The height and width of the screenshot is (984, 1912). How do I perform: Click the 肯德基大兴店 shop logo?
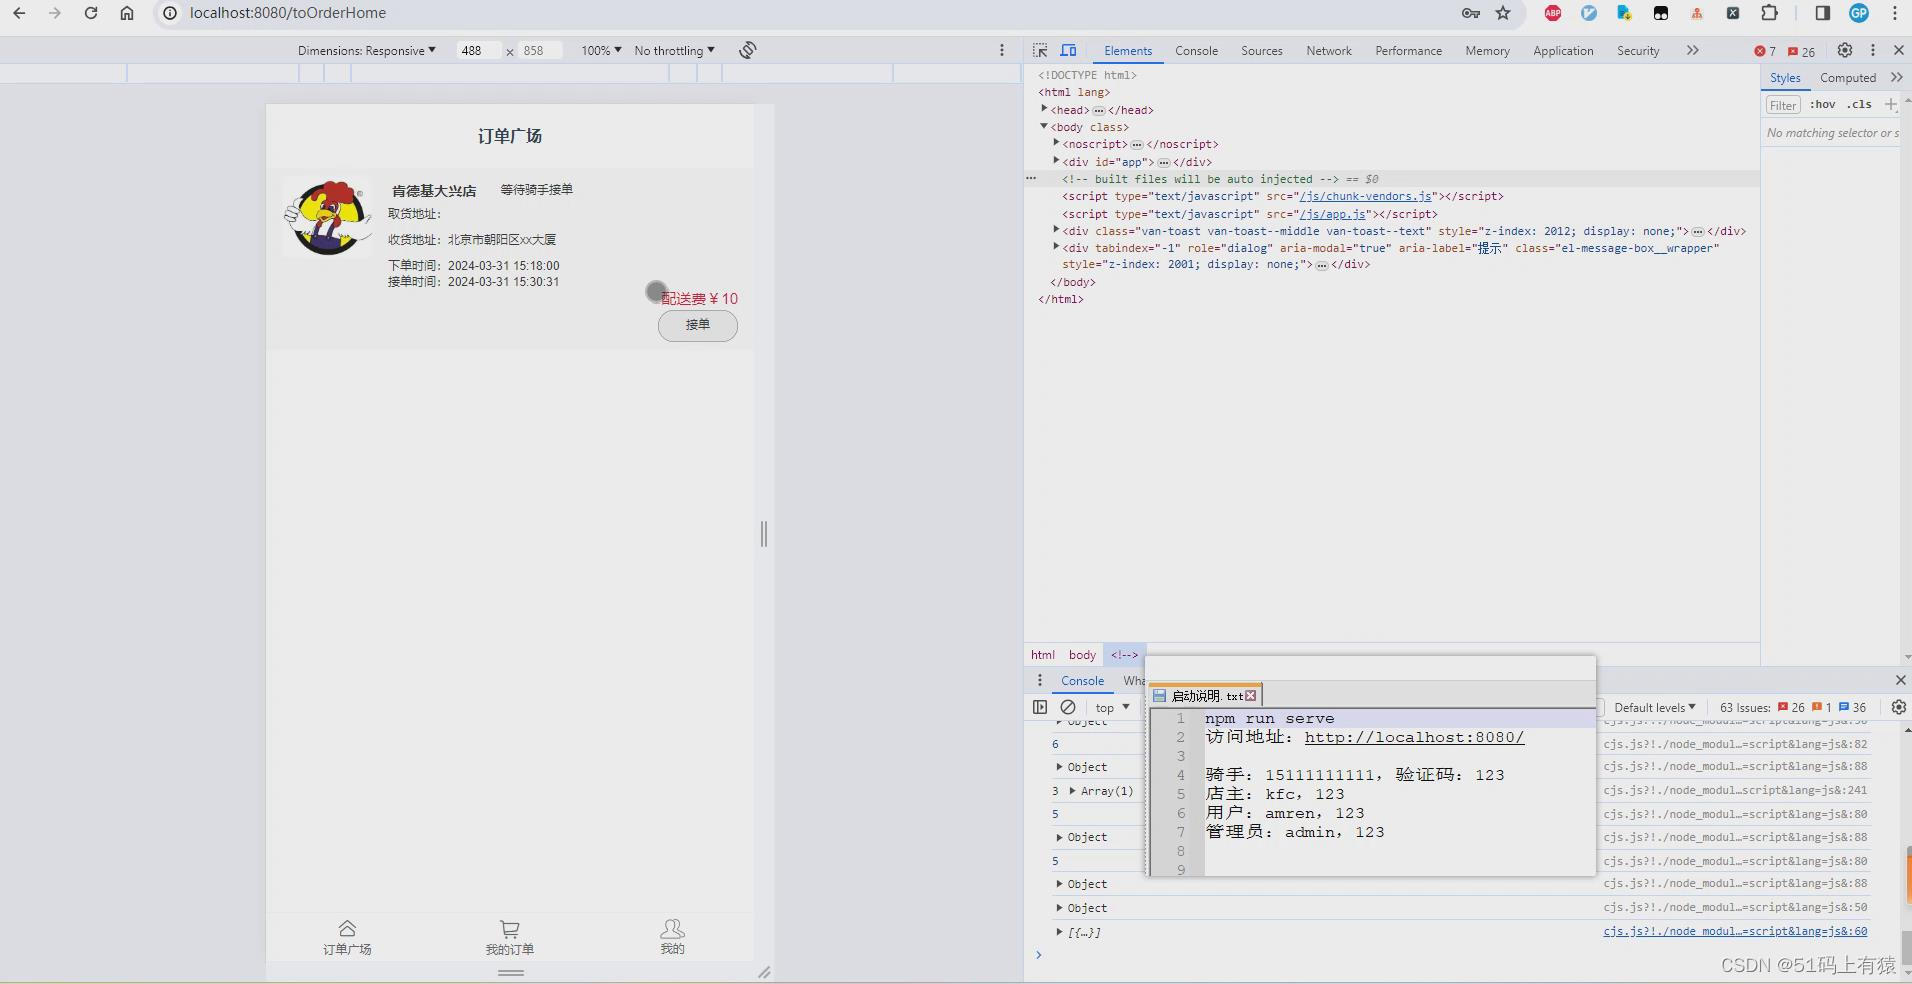click(327, 217)
